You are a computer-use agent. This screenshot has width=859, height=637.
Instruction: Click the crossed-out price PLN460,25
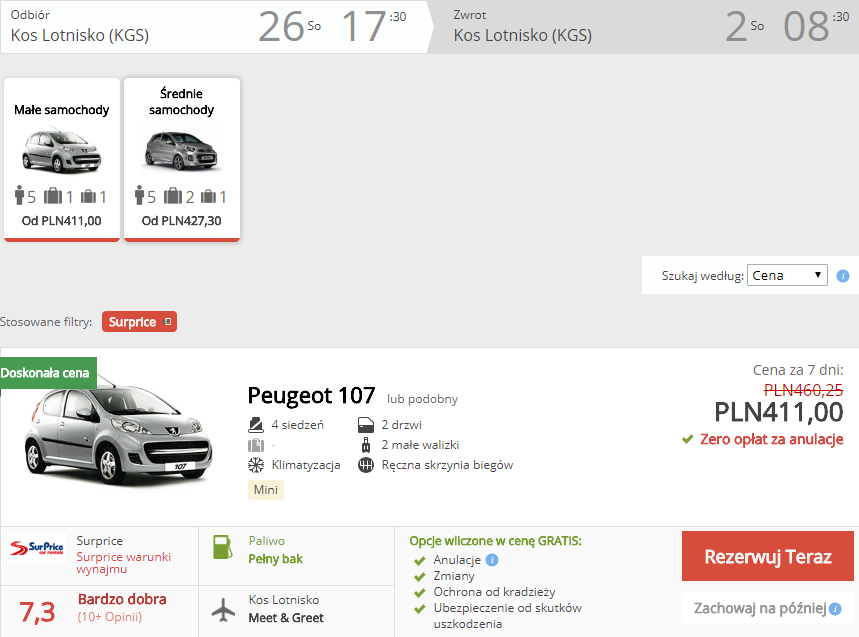[803, 390]
